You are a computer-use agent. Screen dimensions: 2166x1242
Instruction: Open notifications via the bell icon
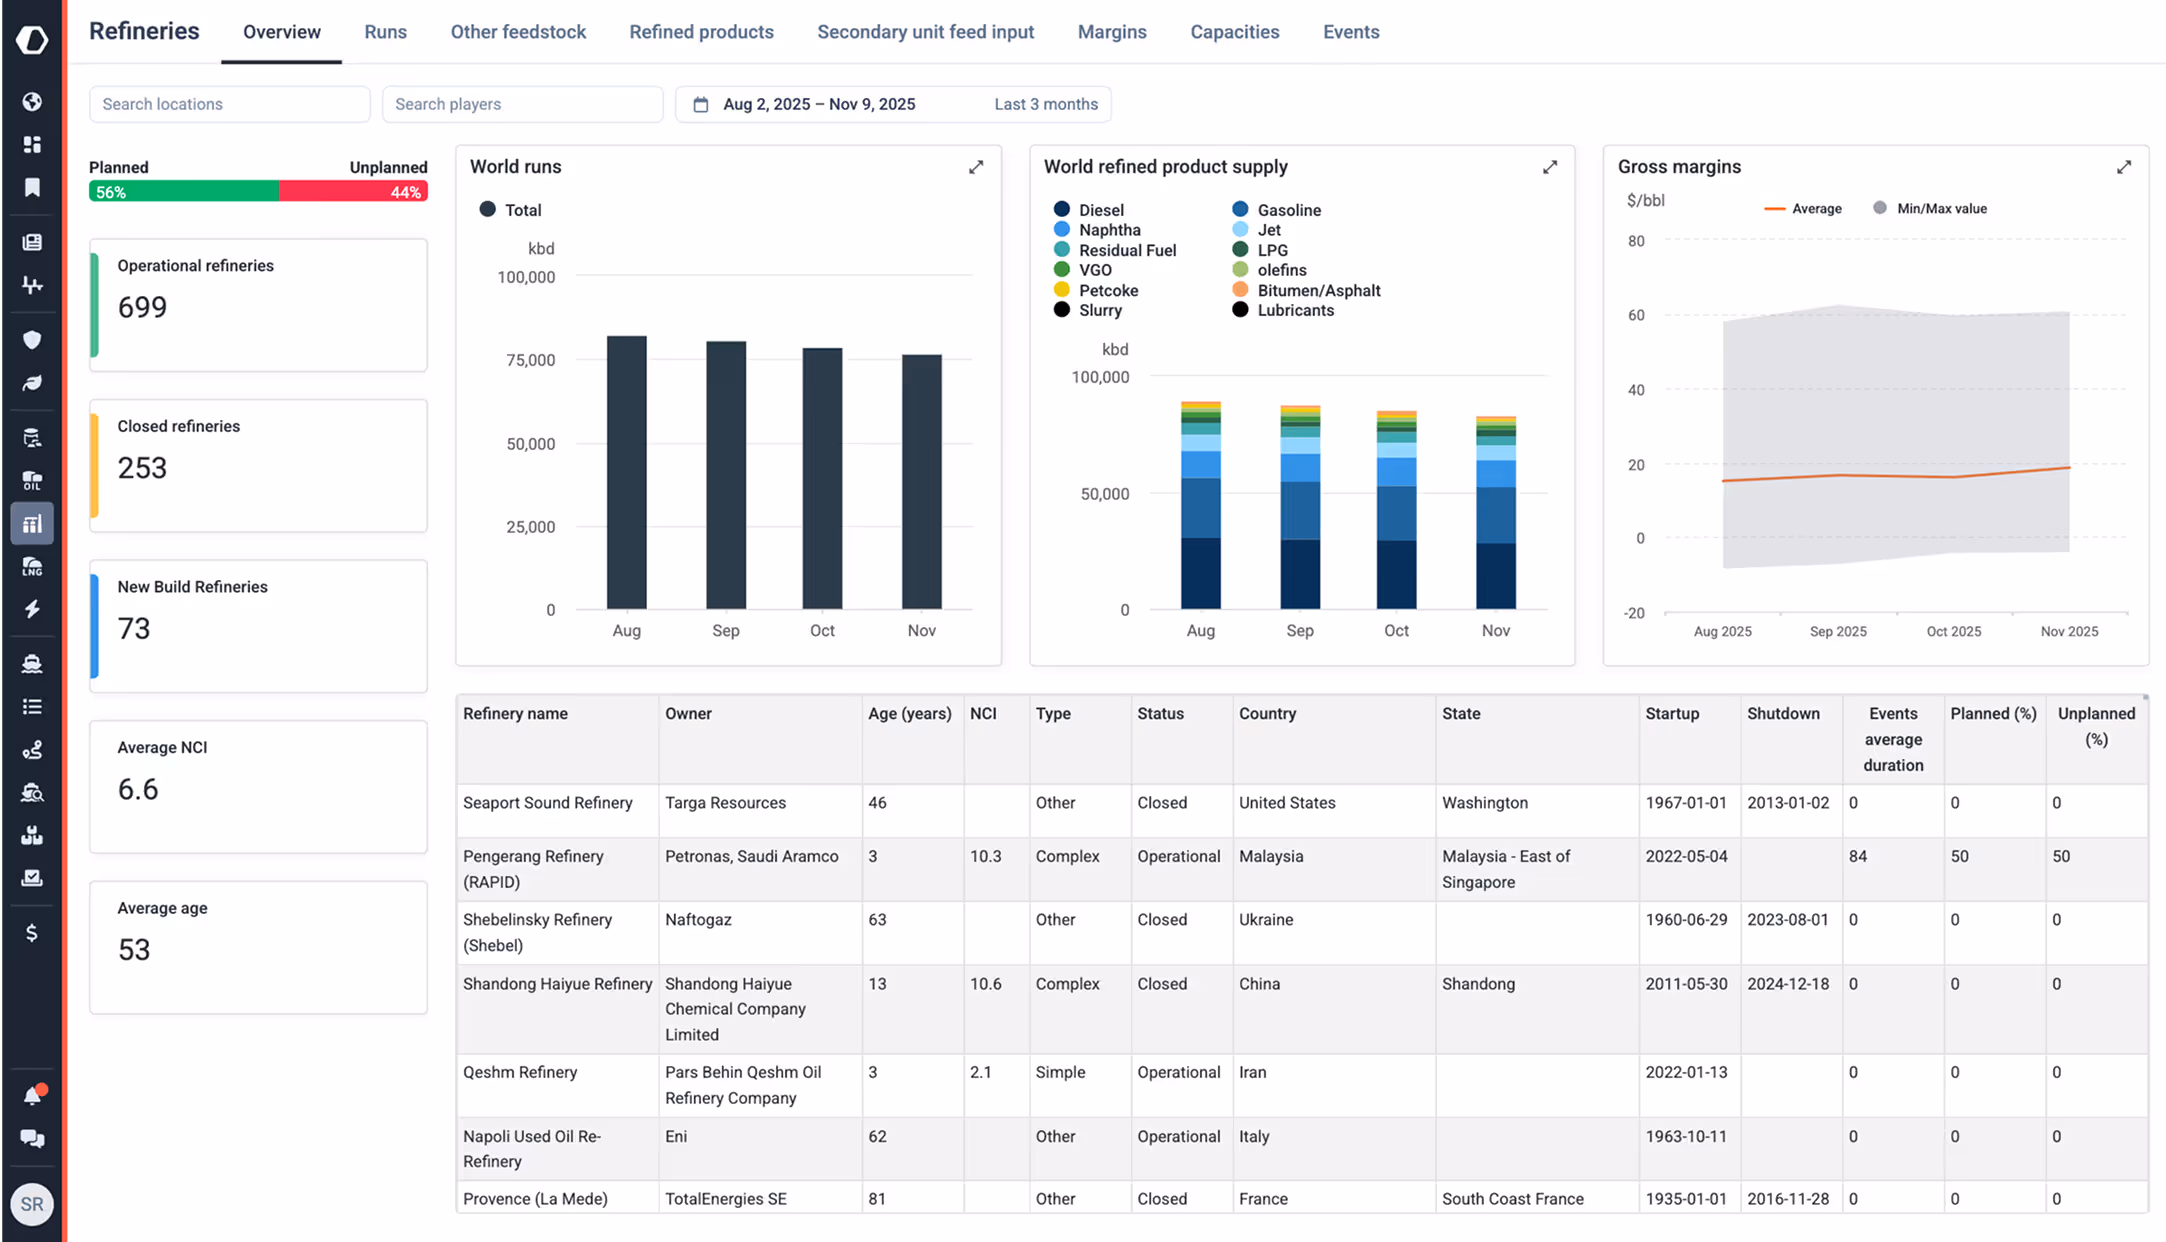(32, 1094)
